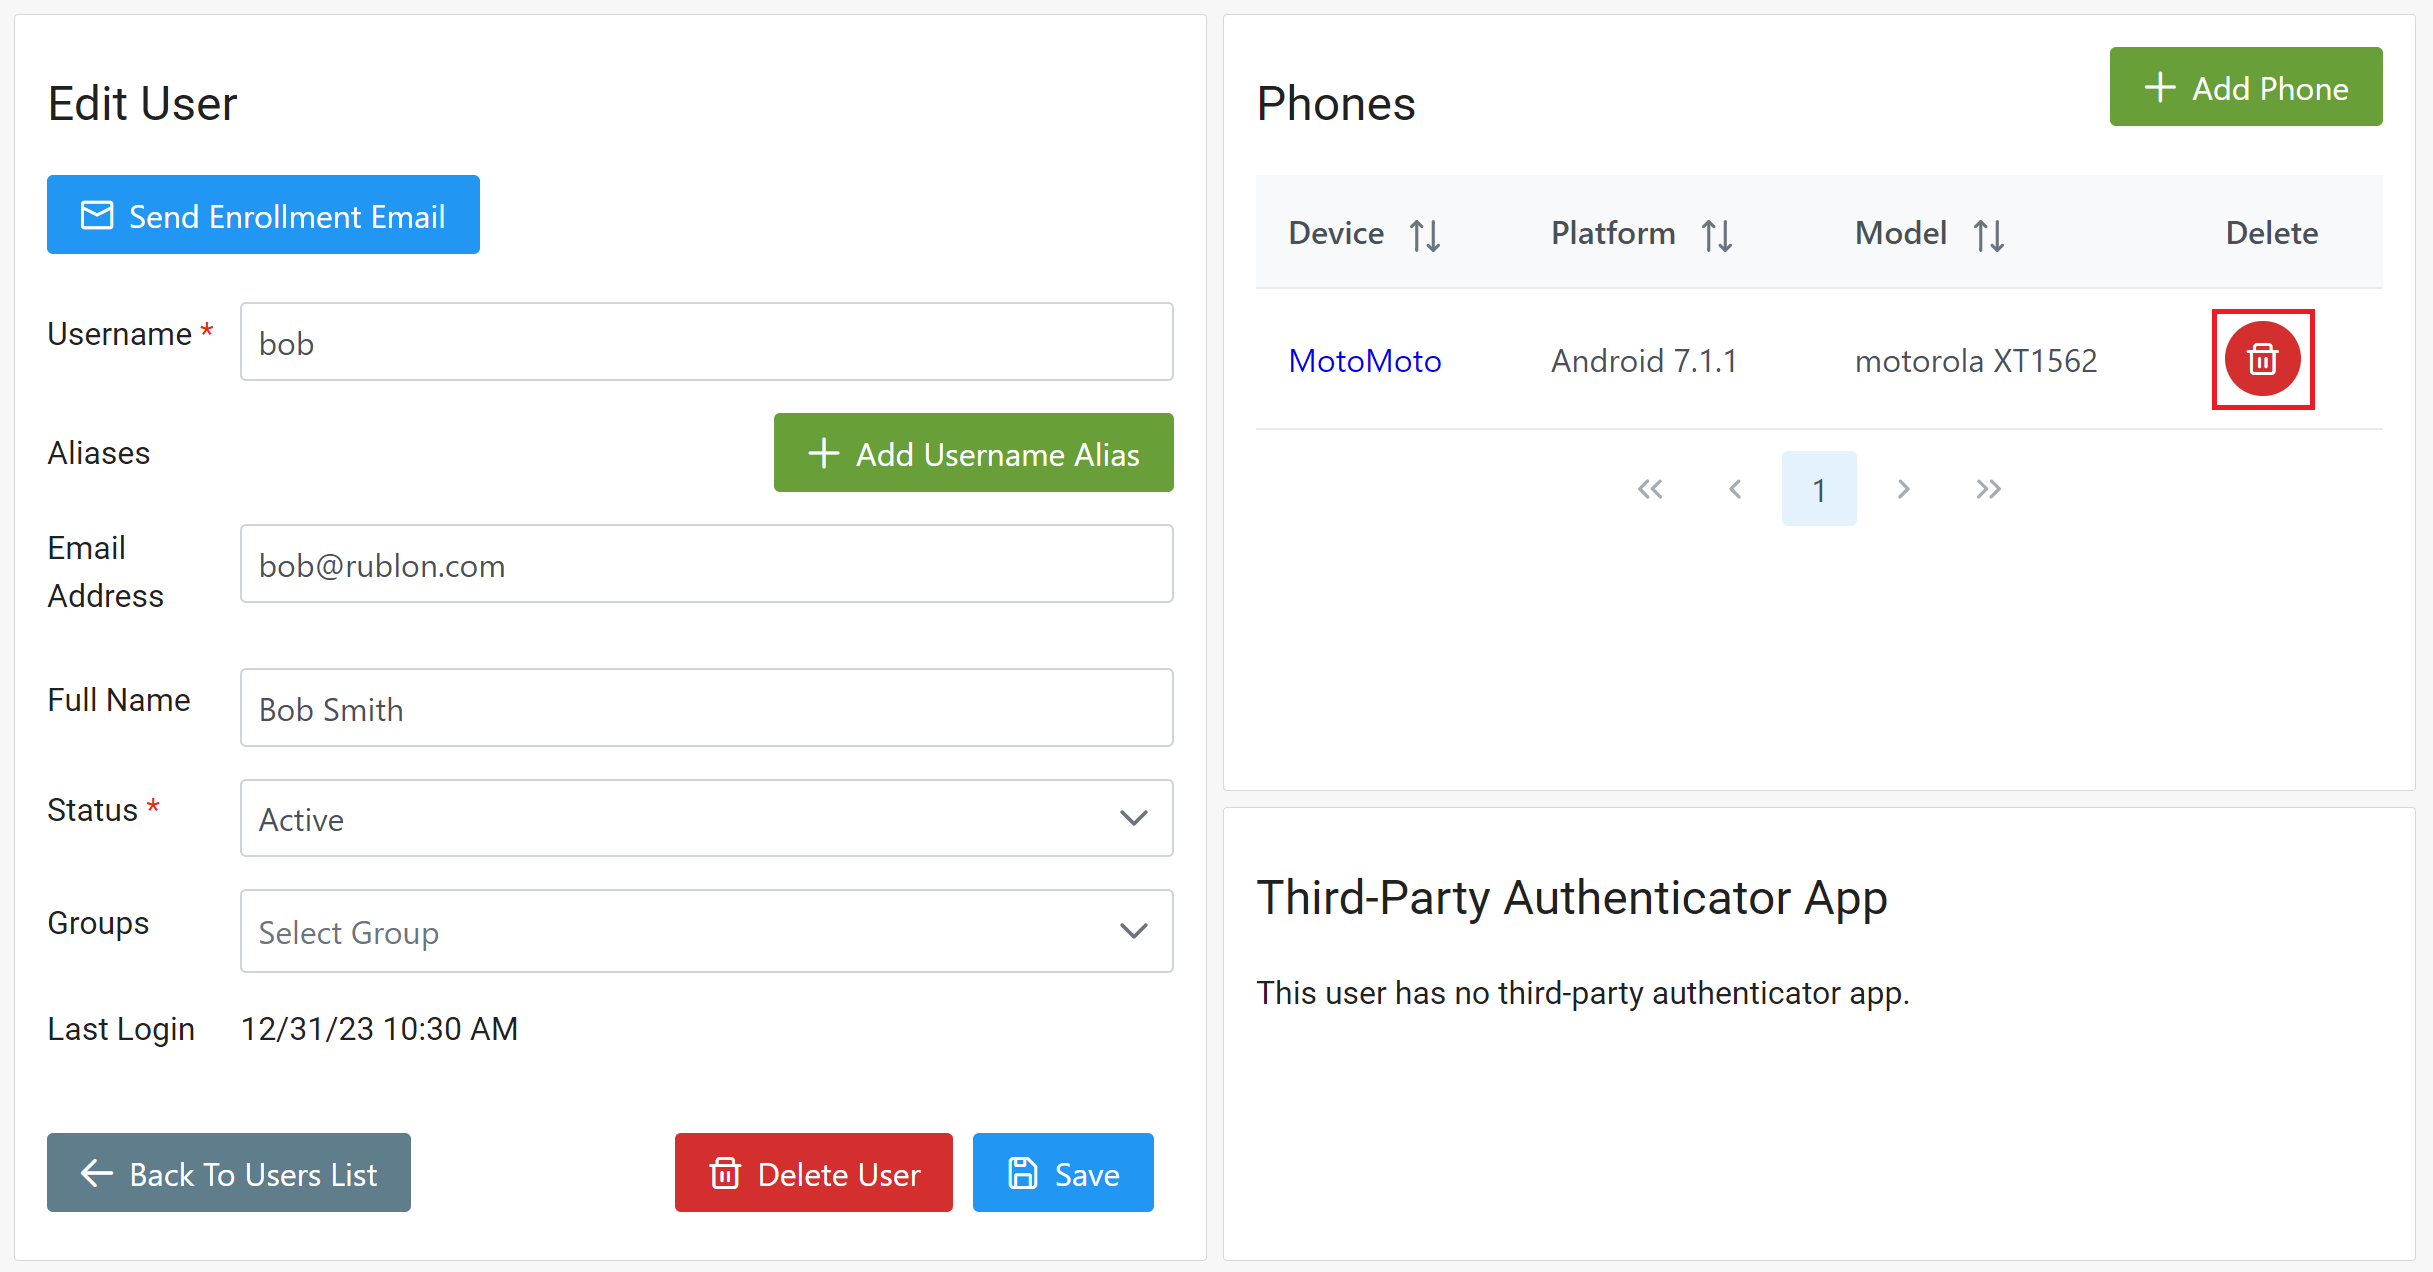Go Back To Users List
This screenshot has height=1272, width=2433.
tap(229, 1173)
